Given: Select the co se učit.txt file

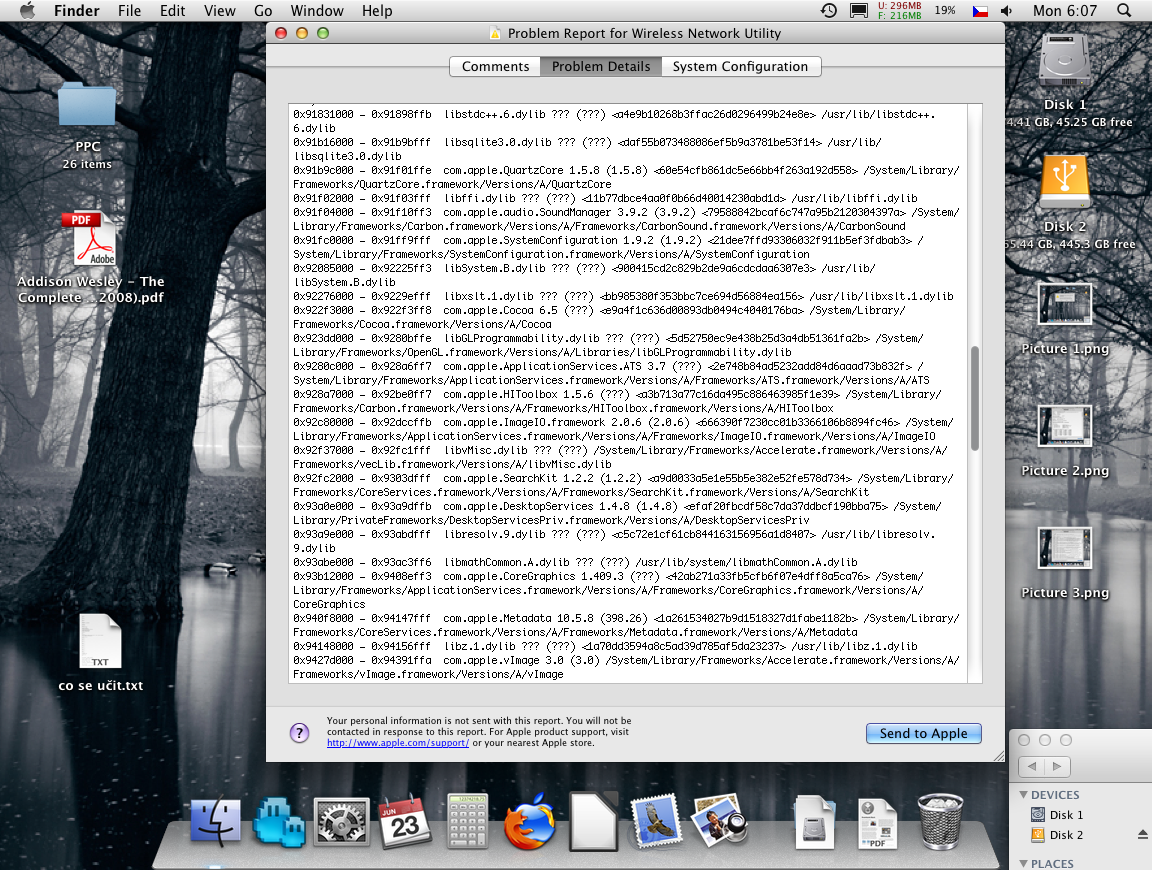Looking at the screenshot, I should coord(101,641).
